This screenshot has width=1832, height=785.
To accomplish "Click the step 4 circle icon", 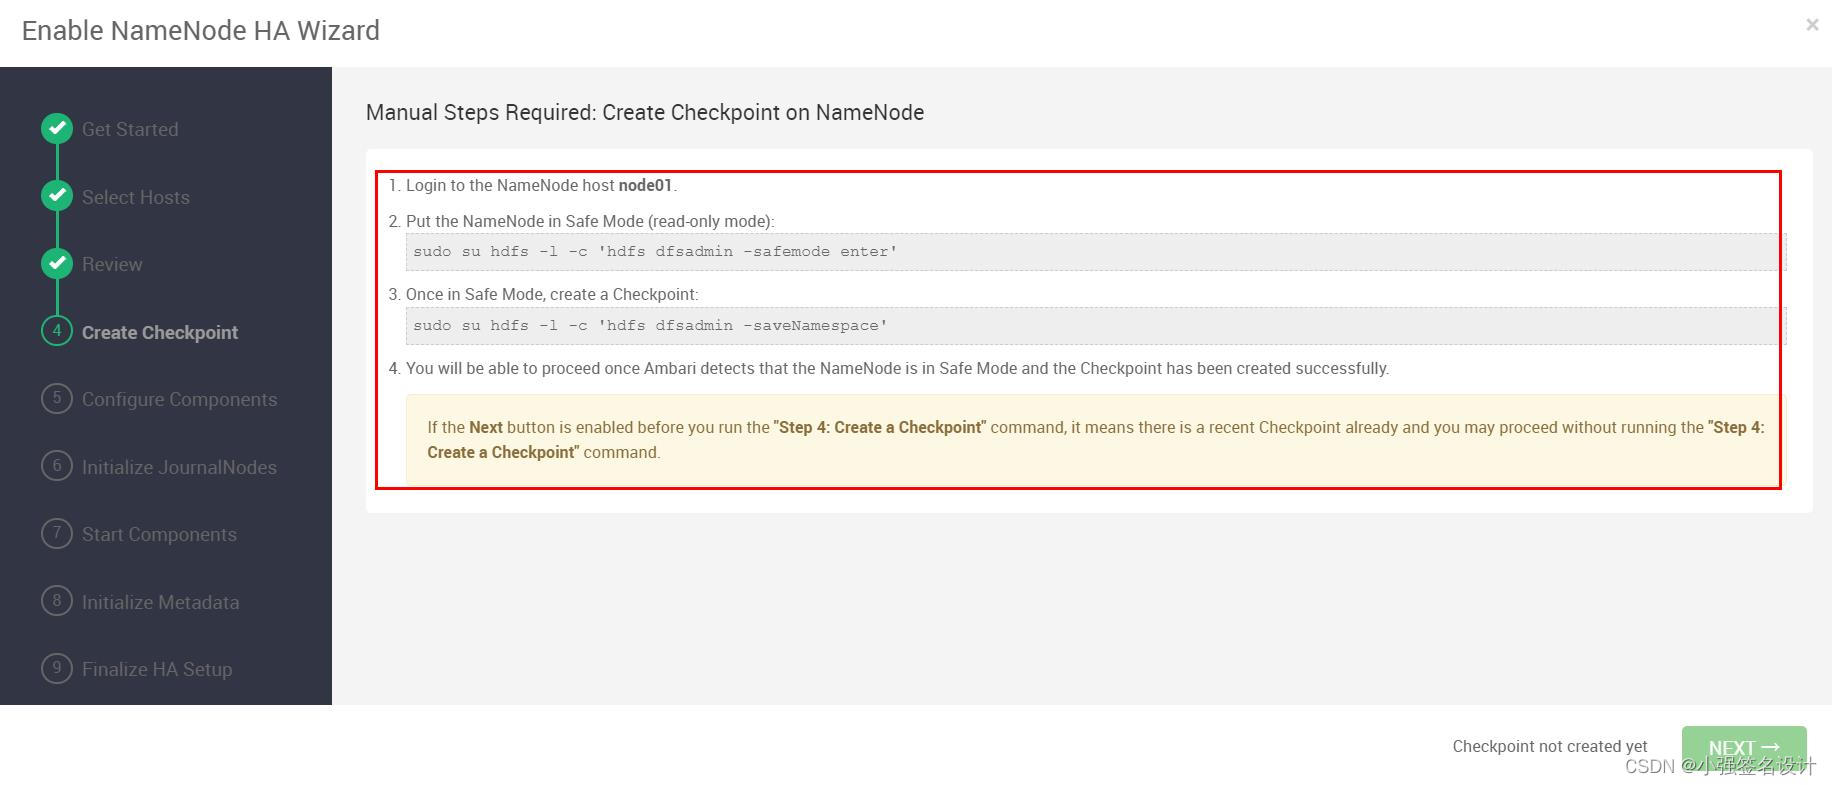I will tap(57, 331).
